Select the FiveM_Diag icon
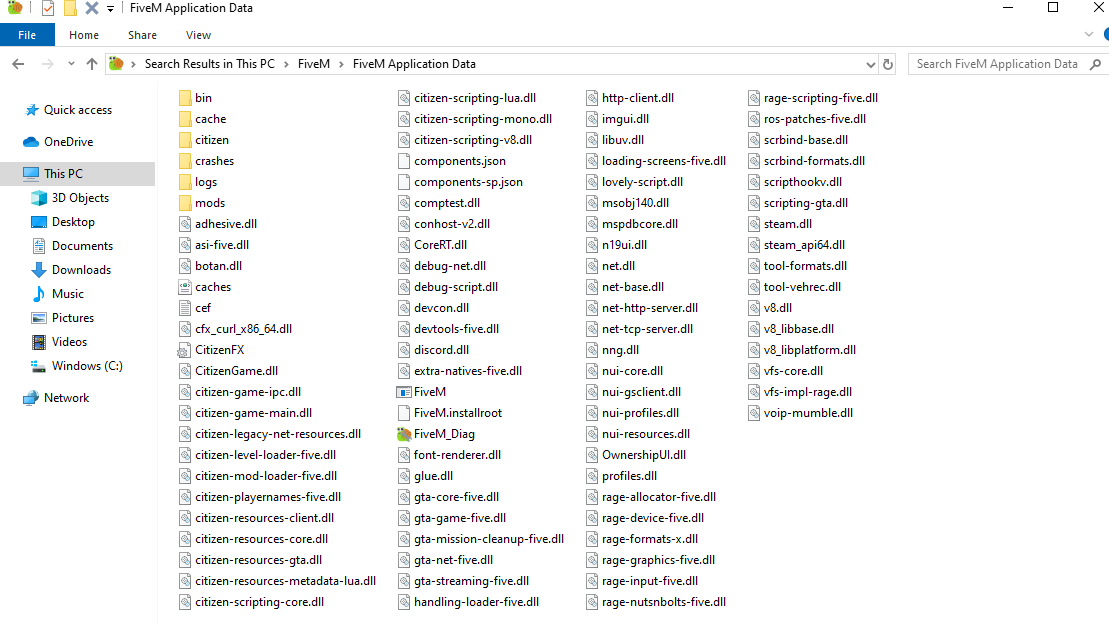The height and width of the screenshot is (625, 1109). [x=404, y=434]
